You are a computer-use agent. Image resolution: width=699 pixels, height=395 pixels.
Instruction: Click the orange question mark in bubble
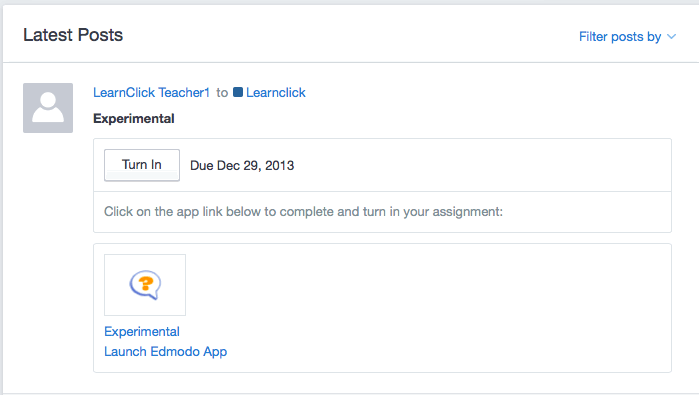[x=146, y=284]
